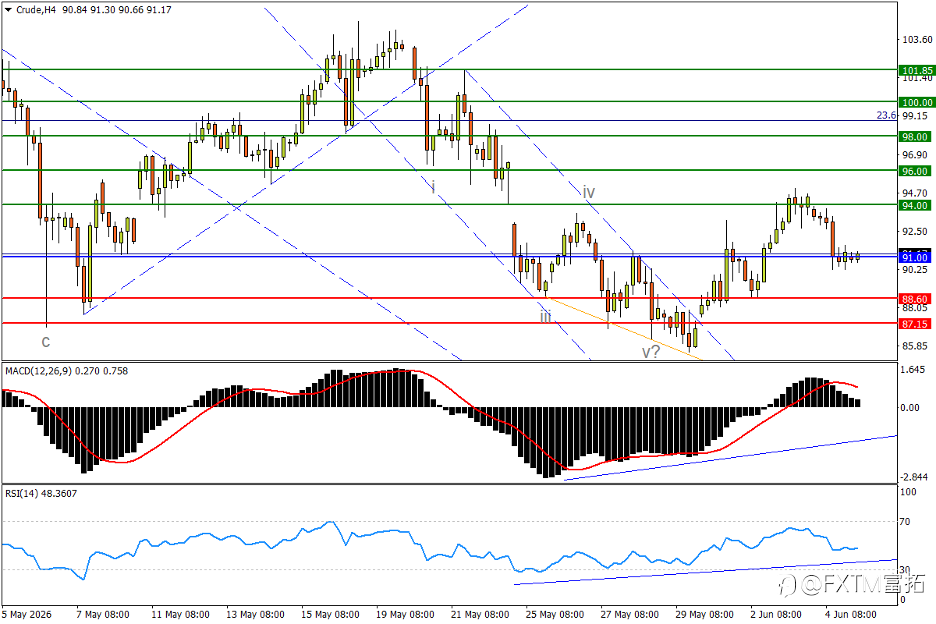Click the 88.05 price axis value

(x=915, y=308)
